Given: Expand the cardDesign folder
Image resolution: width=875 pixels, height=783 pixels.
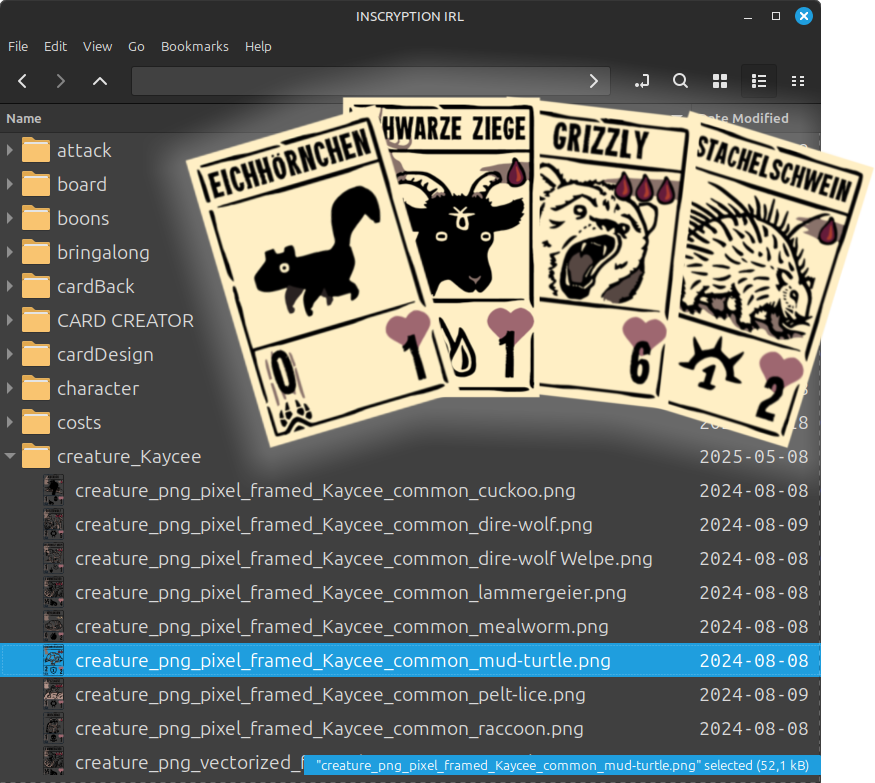Looking at the screenshot, I should tap(9, 354).
